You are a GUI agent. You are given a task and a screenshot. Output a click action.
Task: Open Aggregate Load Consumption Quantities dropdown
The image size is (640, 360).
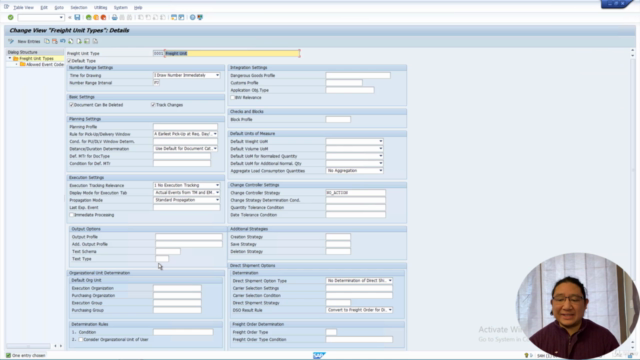tap(381, 171)
